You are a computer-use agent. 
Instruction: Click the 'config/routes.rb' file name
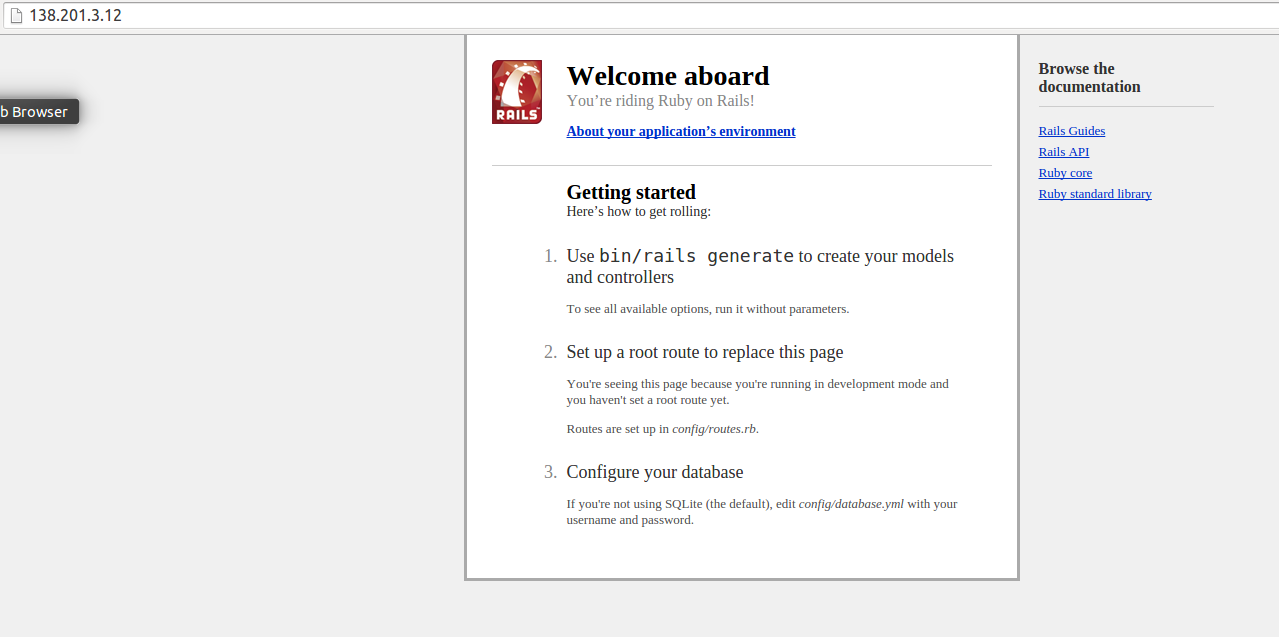point(714,429)
